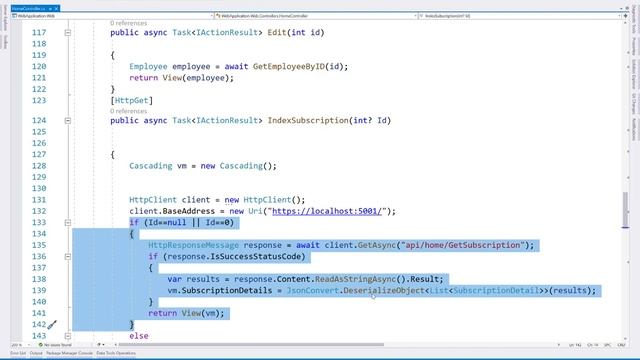
Task: Click the else keyword at line 143
Action: tap(139, 336)
